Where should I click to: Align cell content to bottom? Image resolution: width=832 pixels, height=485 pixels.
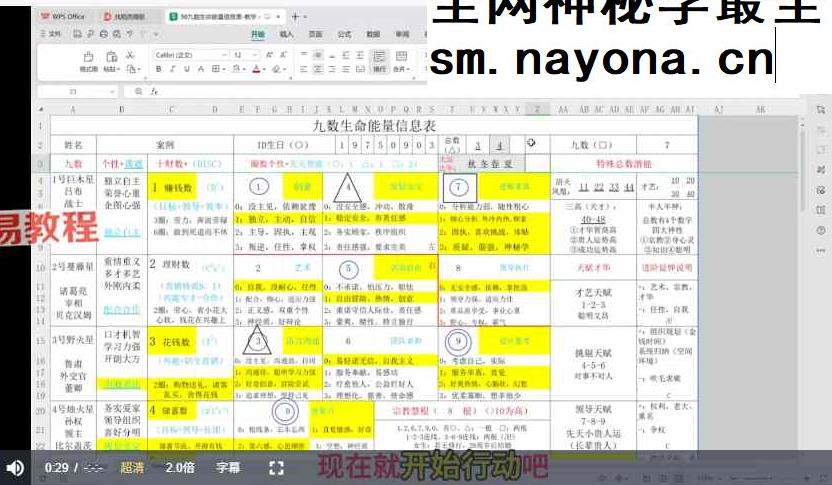[x=332, y=55]
